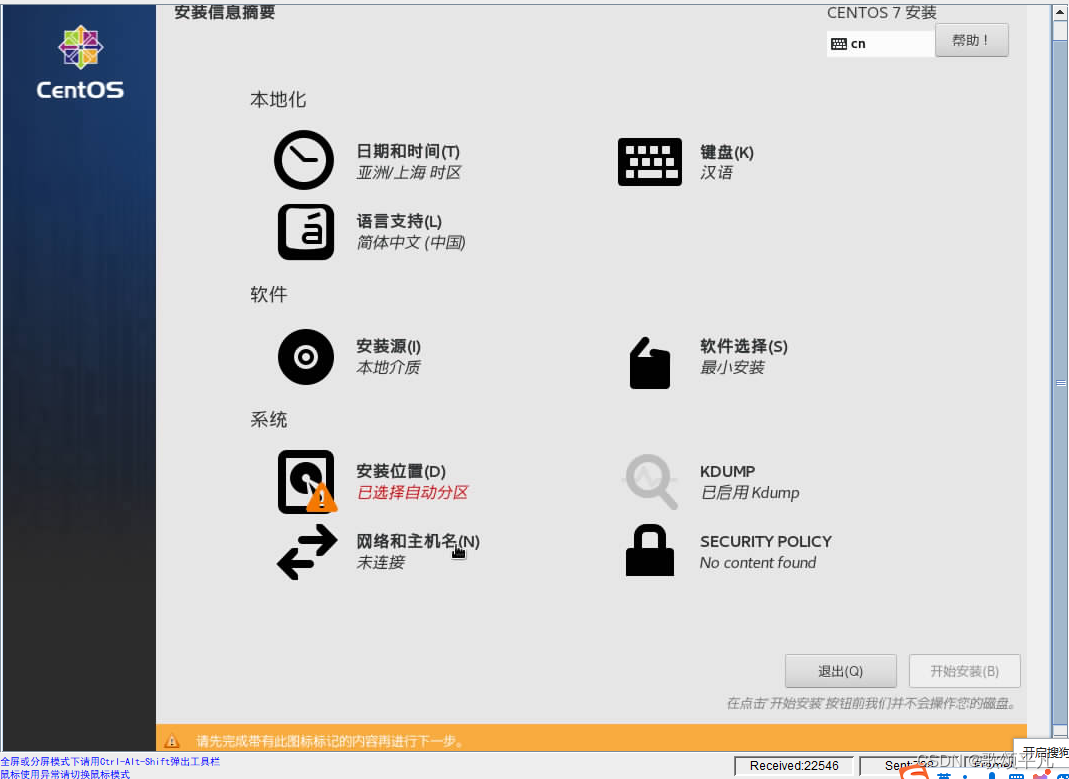Open 键盘(K) settings
The image size is (1069, 779).
727,152
